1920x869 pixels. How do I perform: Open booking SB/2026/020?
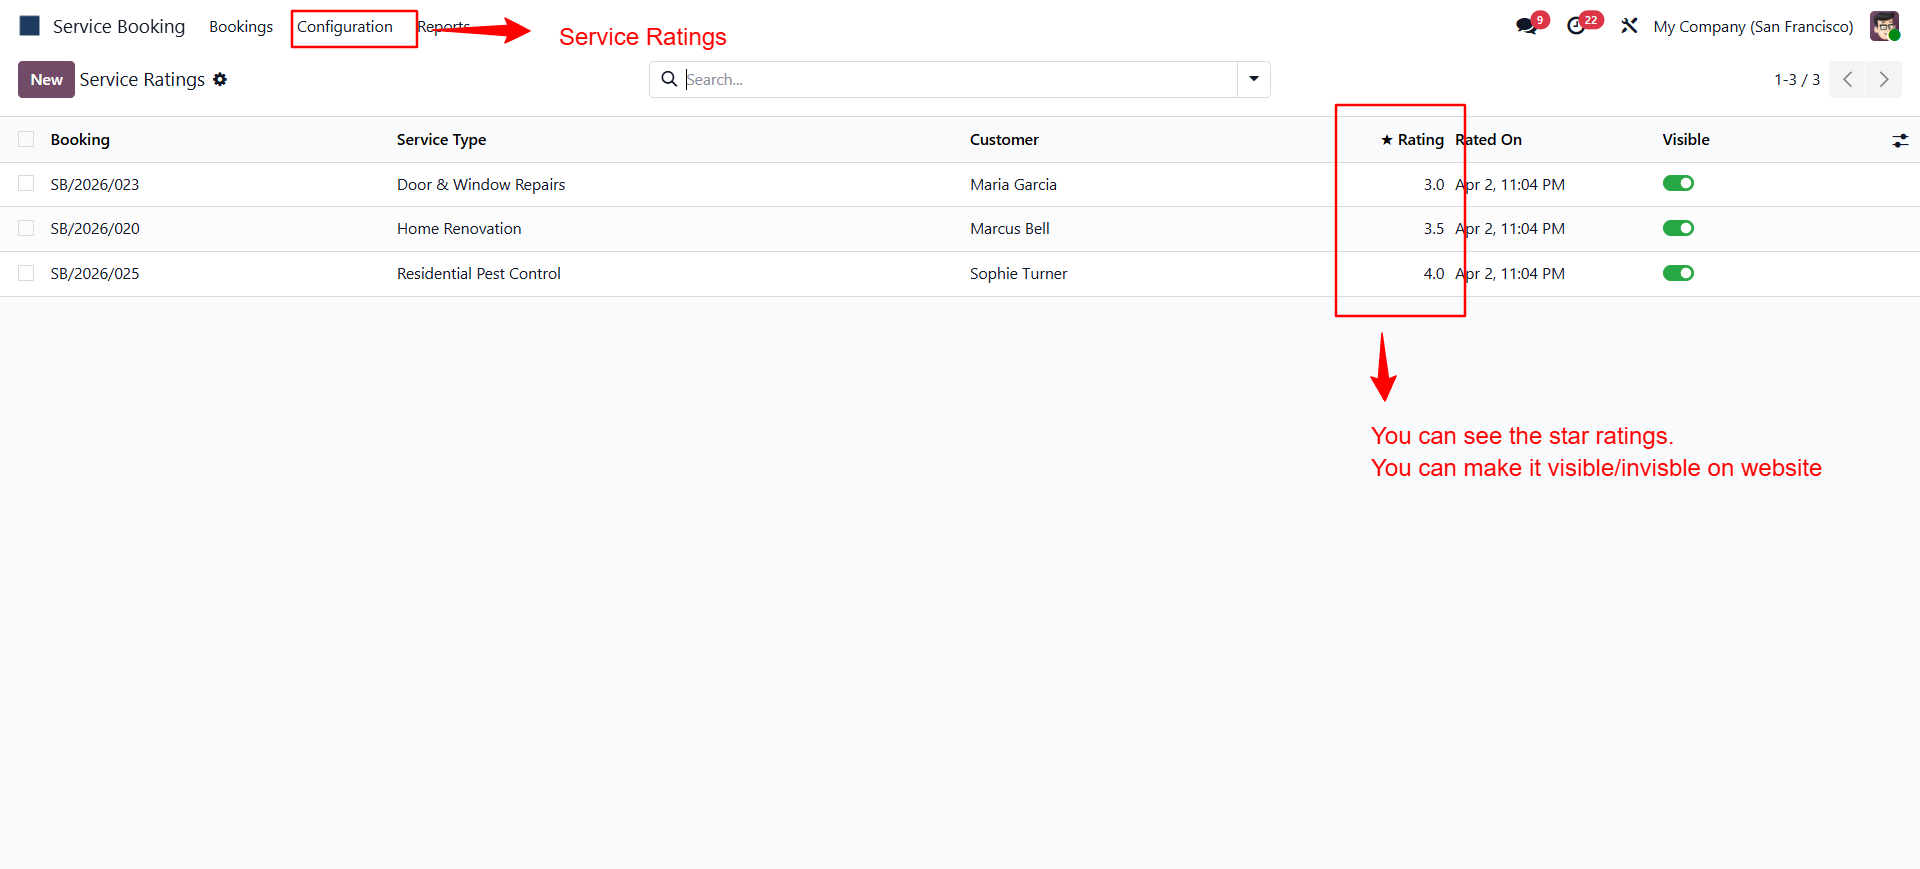(95, 228)
